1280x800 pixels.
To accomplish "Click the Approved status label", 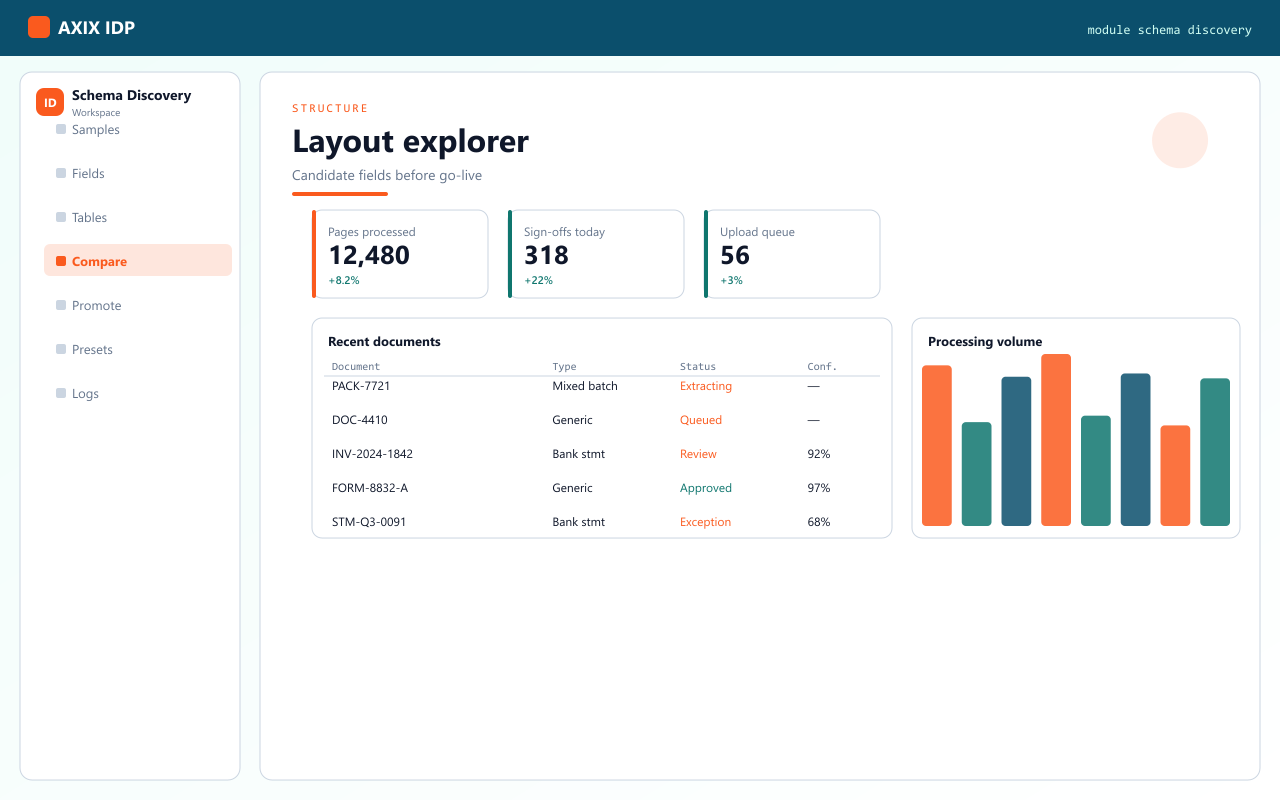I will (x=706, y=488).
